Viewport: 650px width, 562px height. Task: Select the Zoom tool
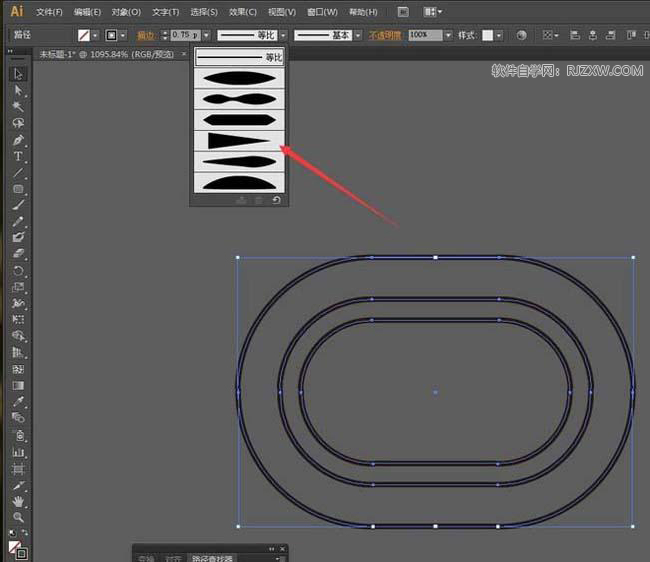(18, 517)
